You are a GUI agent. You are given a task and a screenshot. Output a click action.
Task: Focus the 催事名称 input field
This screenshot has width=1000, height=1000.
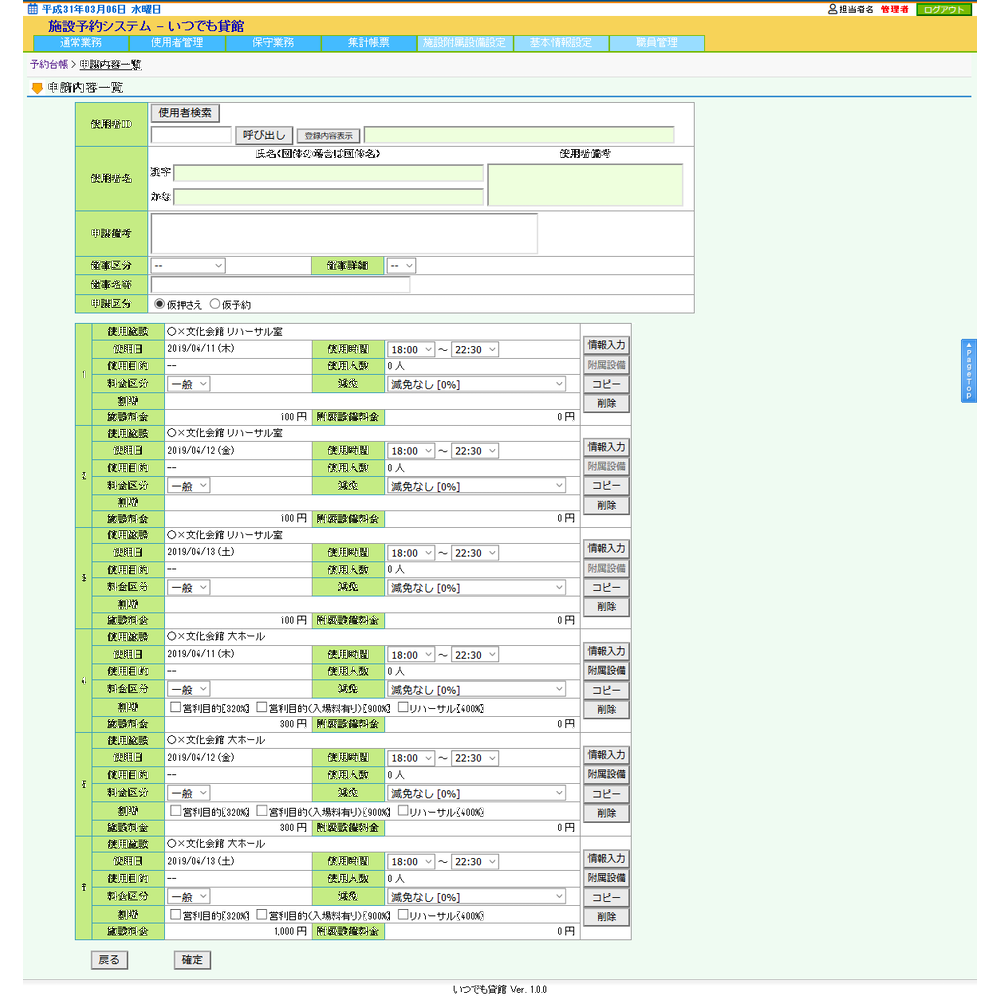coord(281,284)
